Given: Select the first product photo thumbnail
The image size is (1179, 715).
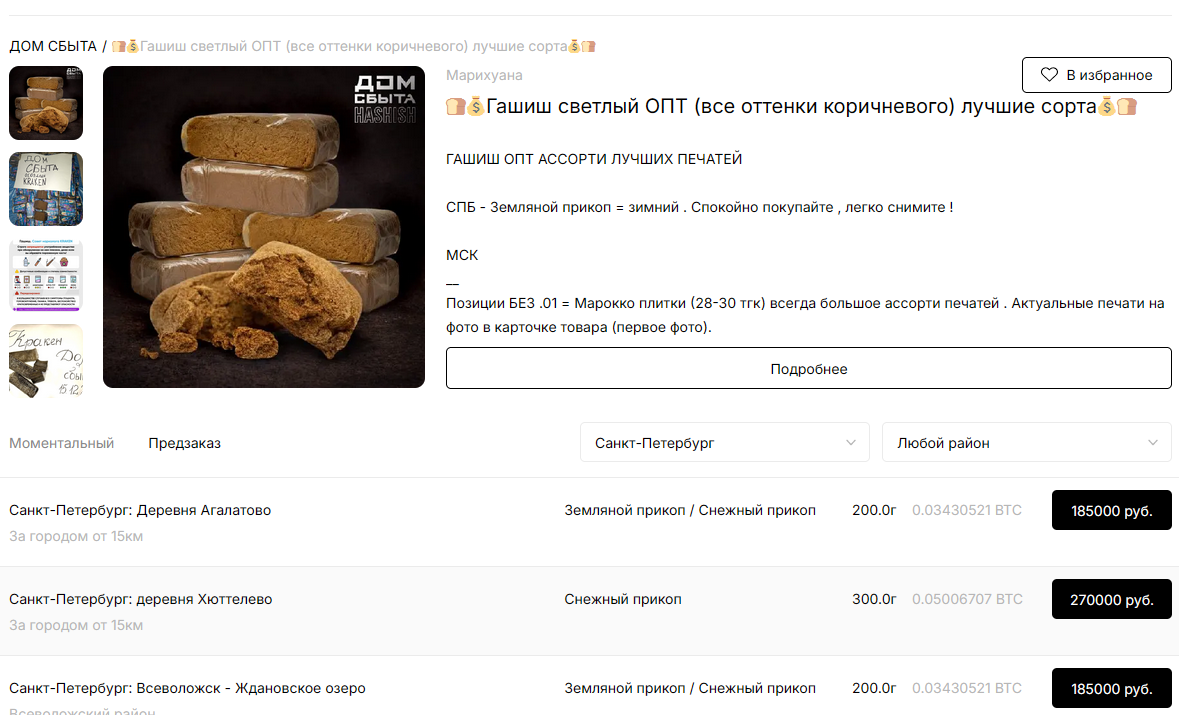Looking at the screenshot, I should coord(46,103).
